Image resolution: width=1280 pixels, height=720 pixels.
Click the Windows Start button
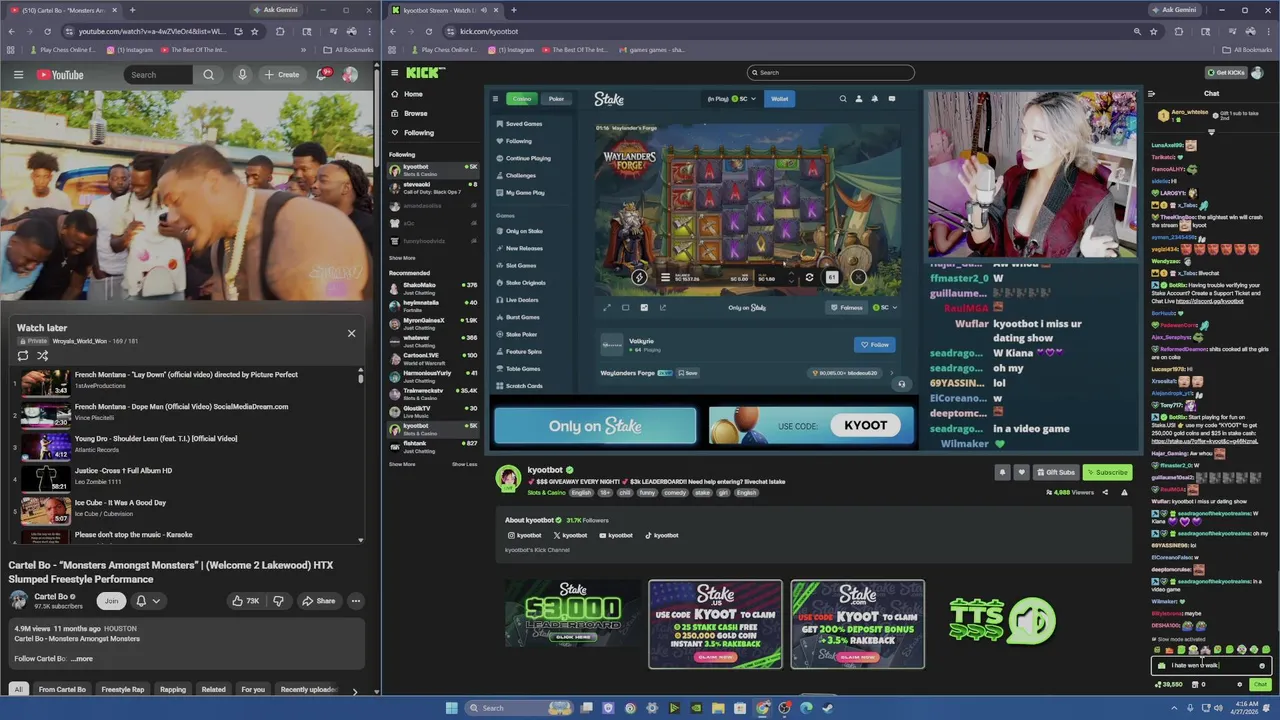tap(451, 708)
